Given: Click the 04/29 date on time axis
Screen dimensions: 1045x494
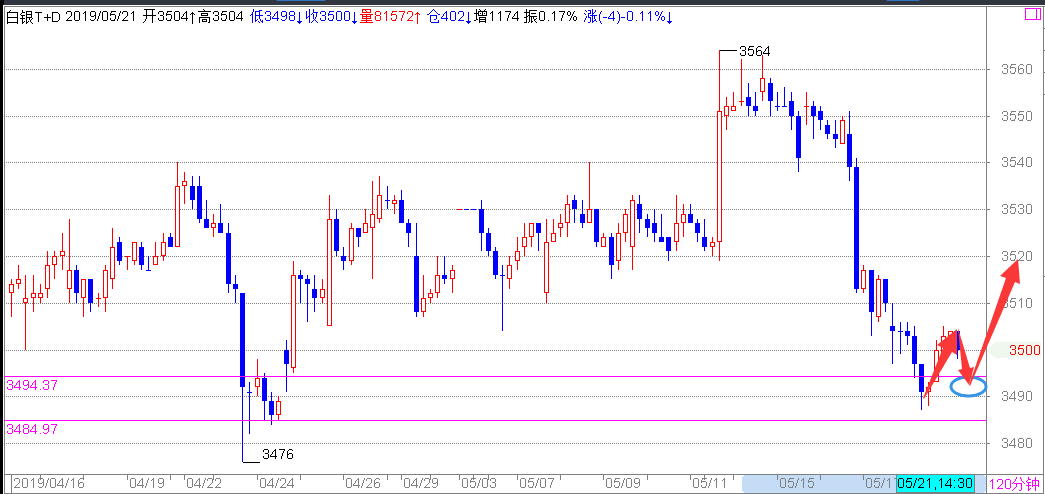Looking at the screenshot, I should click(419, 483).
